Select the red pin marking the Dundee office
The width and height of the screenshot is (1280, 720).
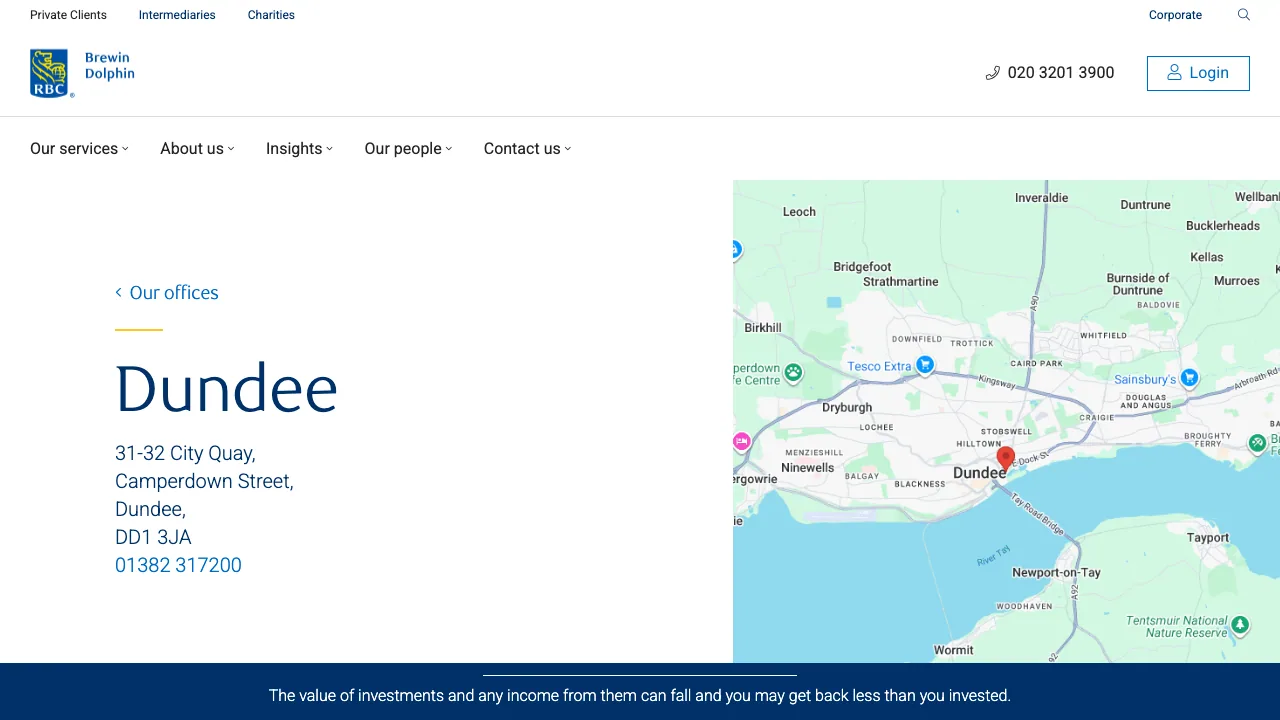pyautogui.click(x=1005, y=456)
